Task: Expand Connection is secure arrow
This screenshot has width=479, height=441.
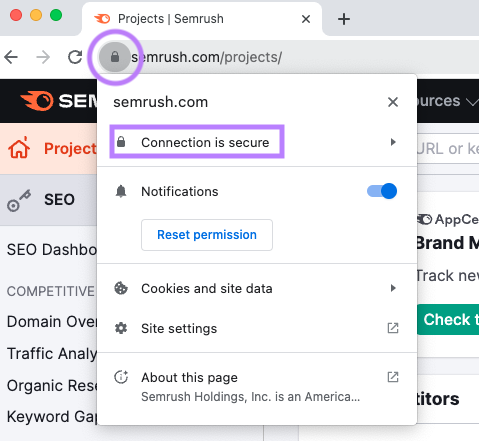Action: pos(393,142)
